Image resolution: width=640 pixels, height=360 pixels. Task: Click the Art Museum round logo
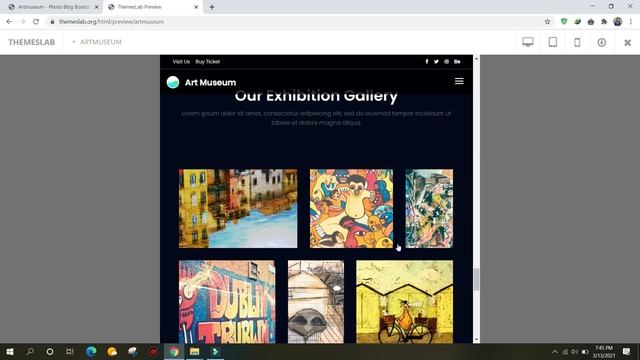tap(173, 82)
